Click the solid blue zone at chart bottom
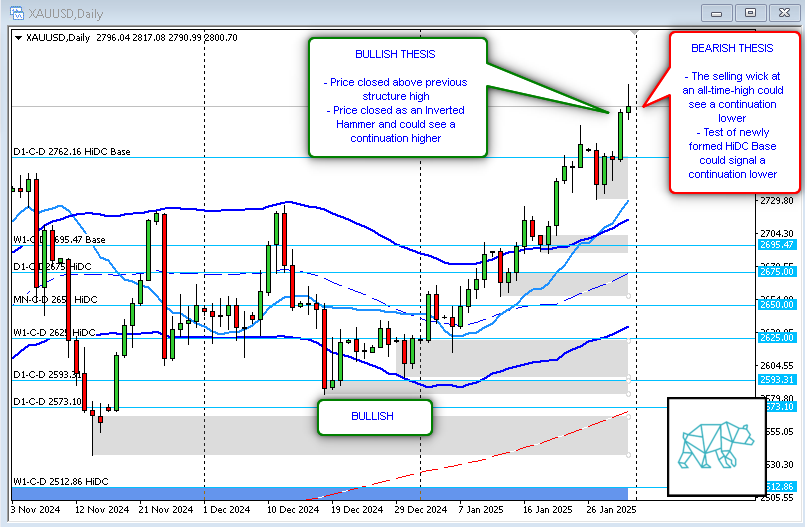Viewport: 807px width, 527px height. (x=320, y=493)
